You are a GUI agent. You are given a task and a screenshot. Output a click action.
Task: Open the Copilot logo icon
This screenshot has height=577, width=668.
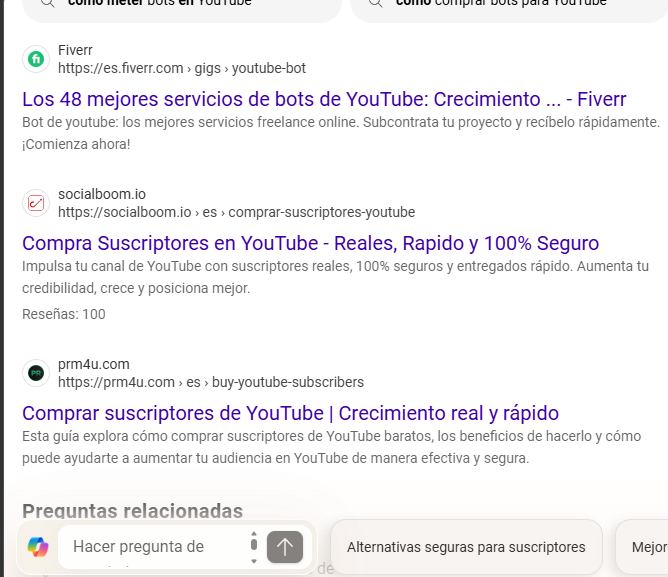[38, 547]
